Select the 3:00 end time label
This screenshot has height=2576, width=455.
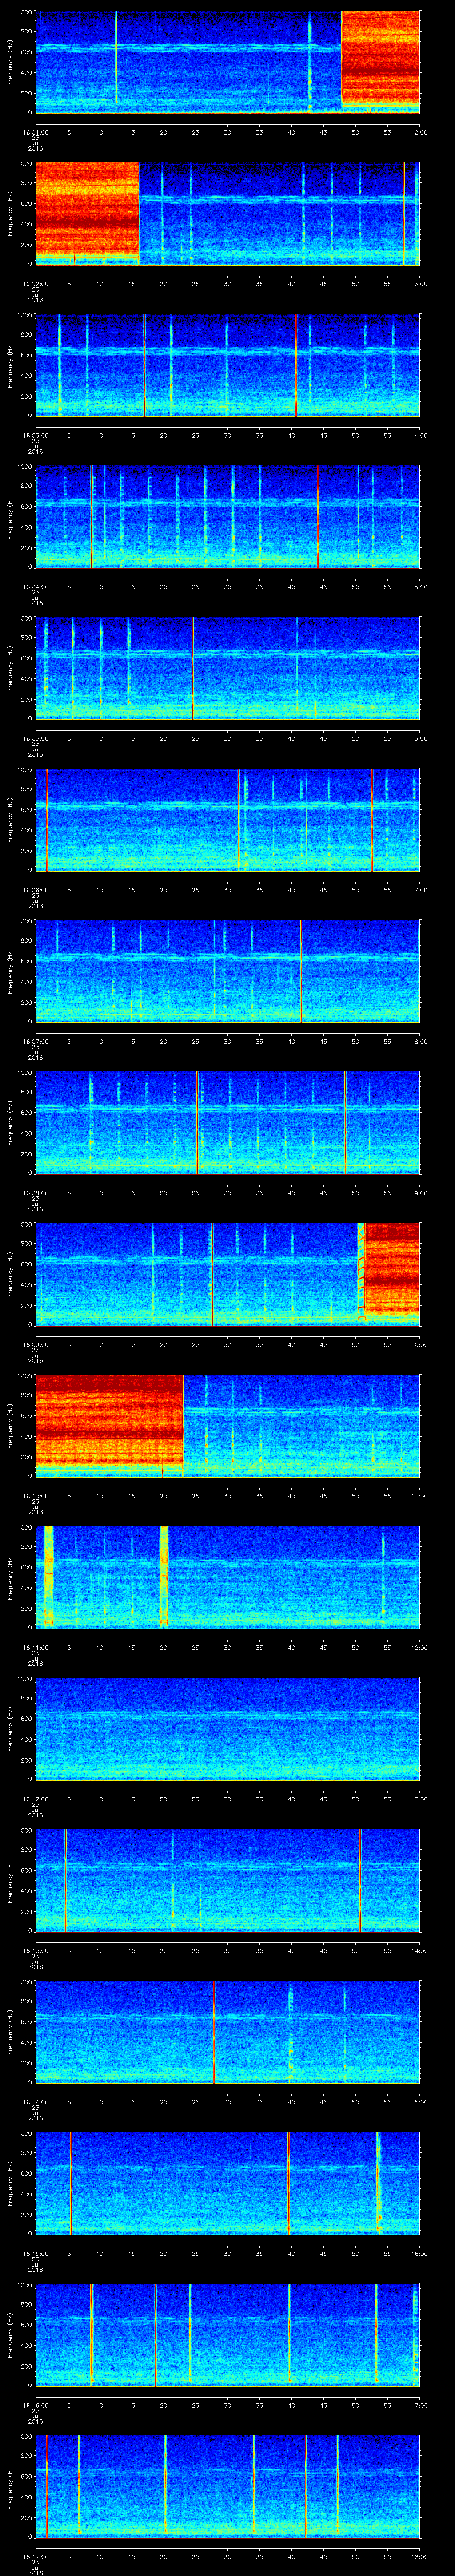pyautogui.click(x=420, y=284)
